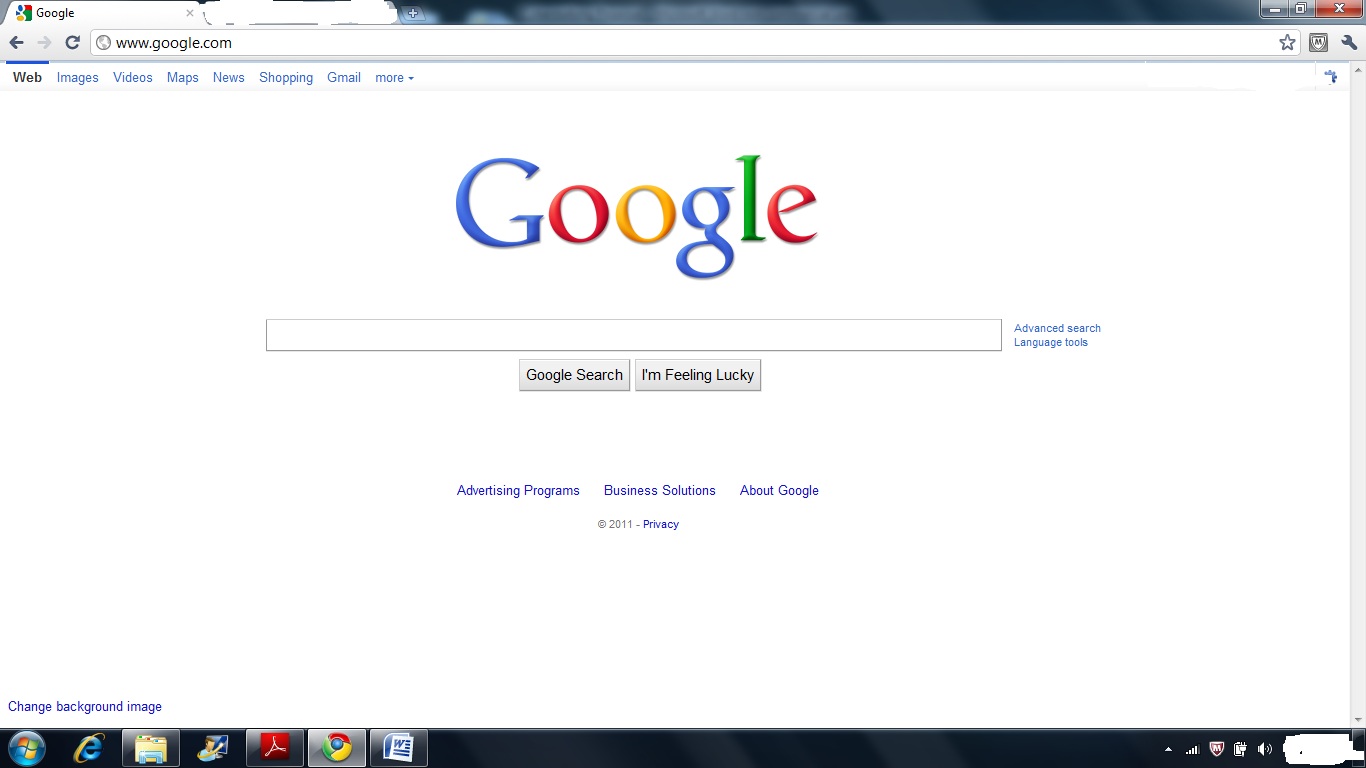This screenshot has height=768, width=1366.
Task: Click the '© 2011' copyright text
Action: [615, 524]
